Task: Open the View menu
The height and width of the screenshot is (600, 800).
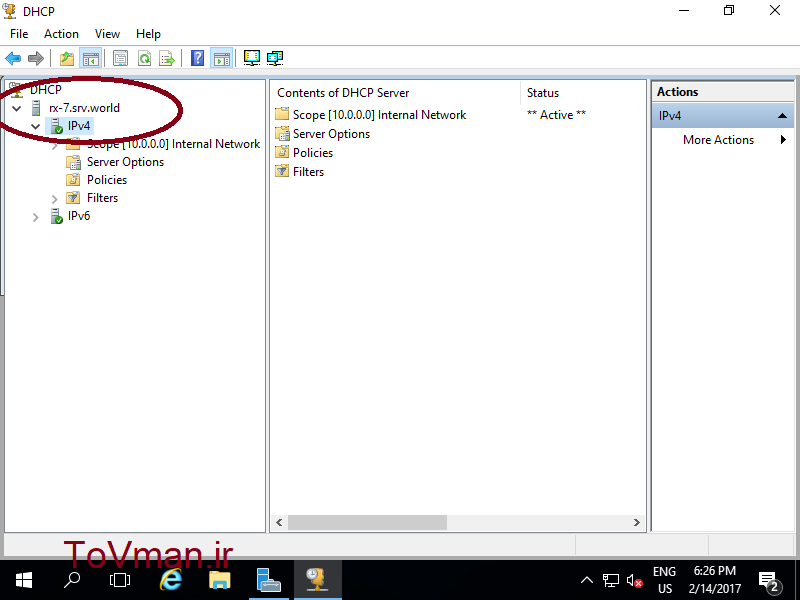Action: pyautogui.click(x=108, y=34)
